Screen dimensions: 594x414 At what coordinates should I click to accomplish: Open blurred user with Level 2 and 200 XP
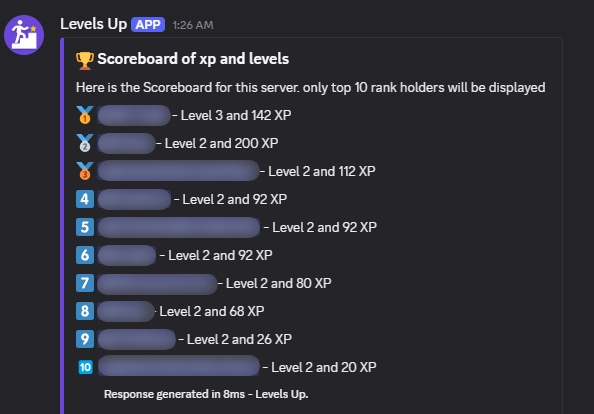(126, 144)
